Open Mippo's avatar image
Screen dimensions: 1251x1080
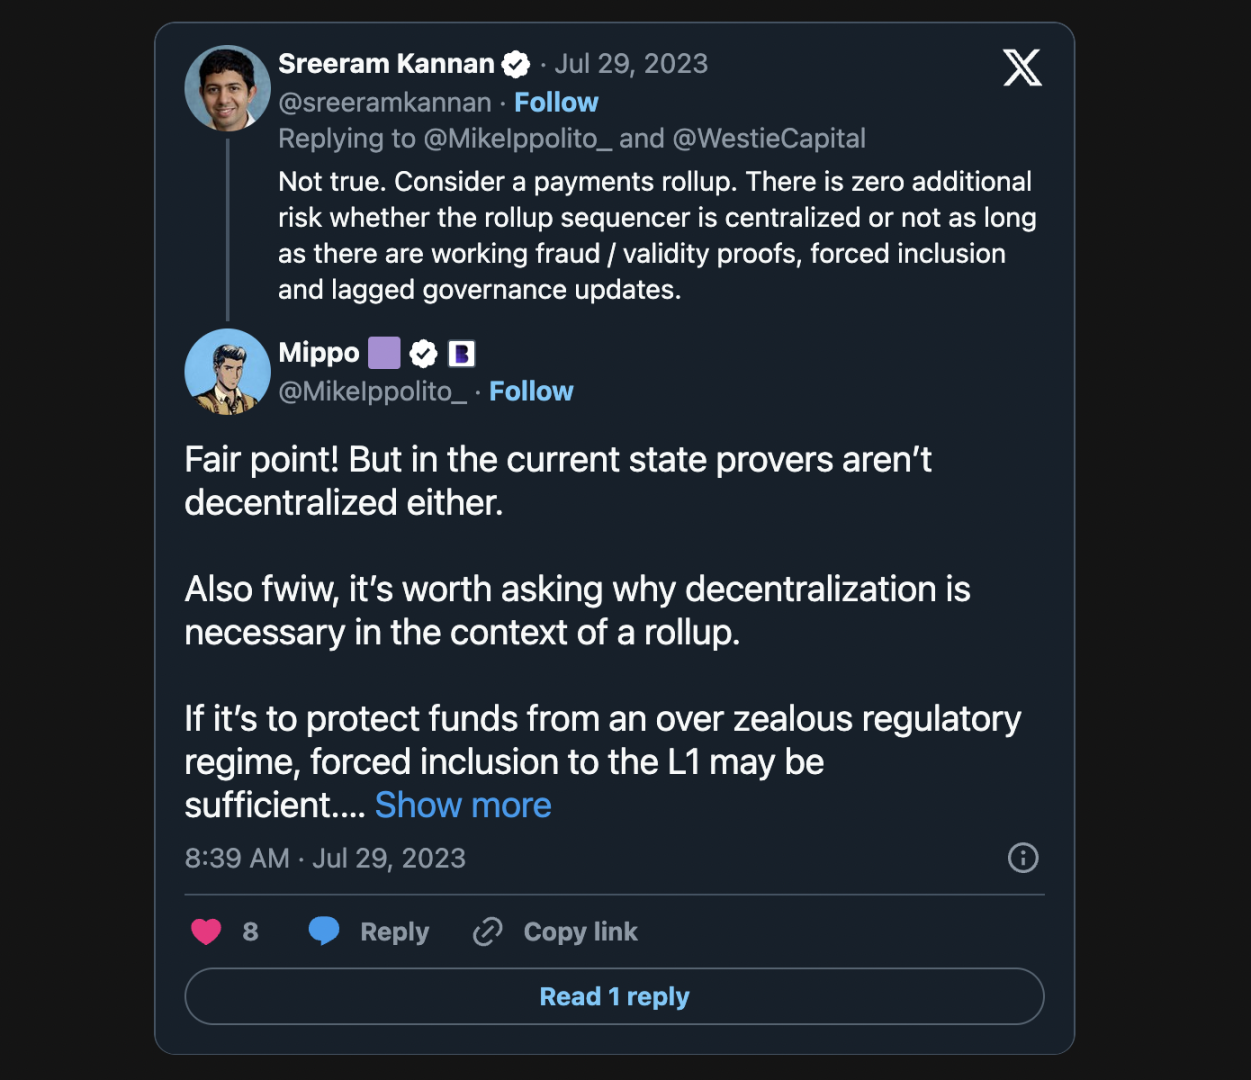click(228, 372)
